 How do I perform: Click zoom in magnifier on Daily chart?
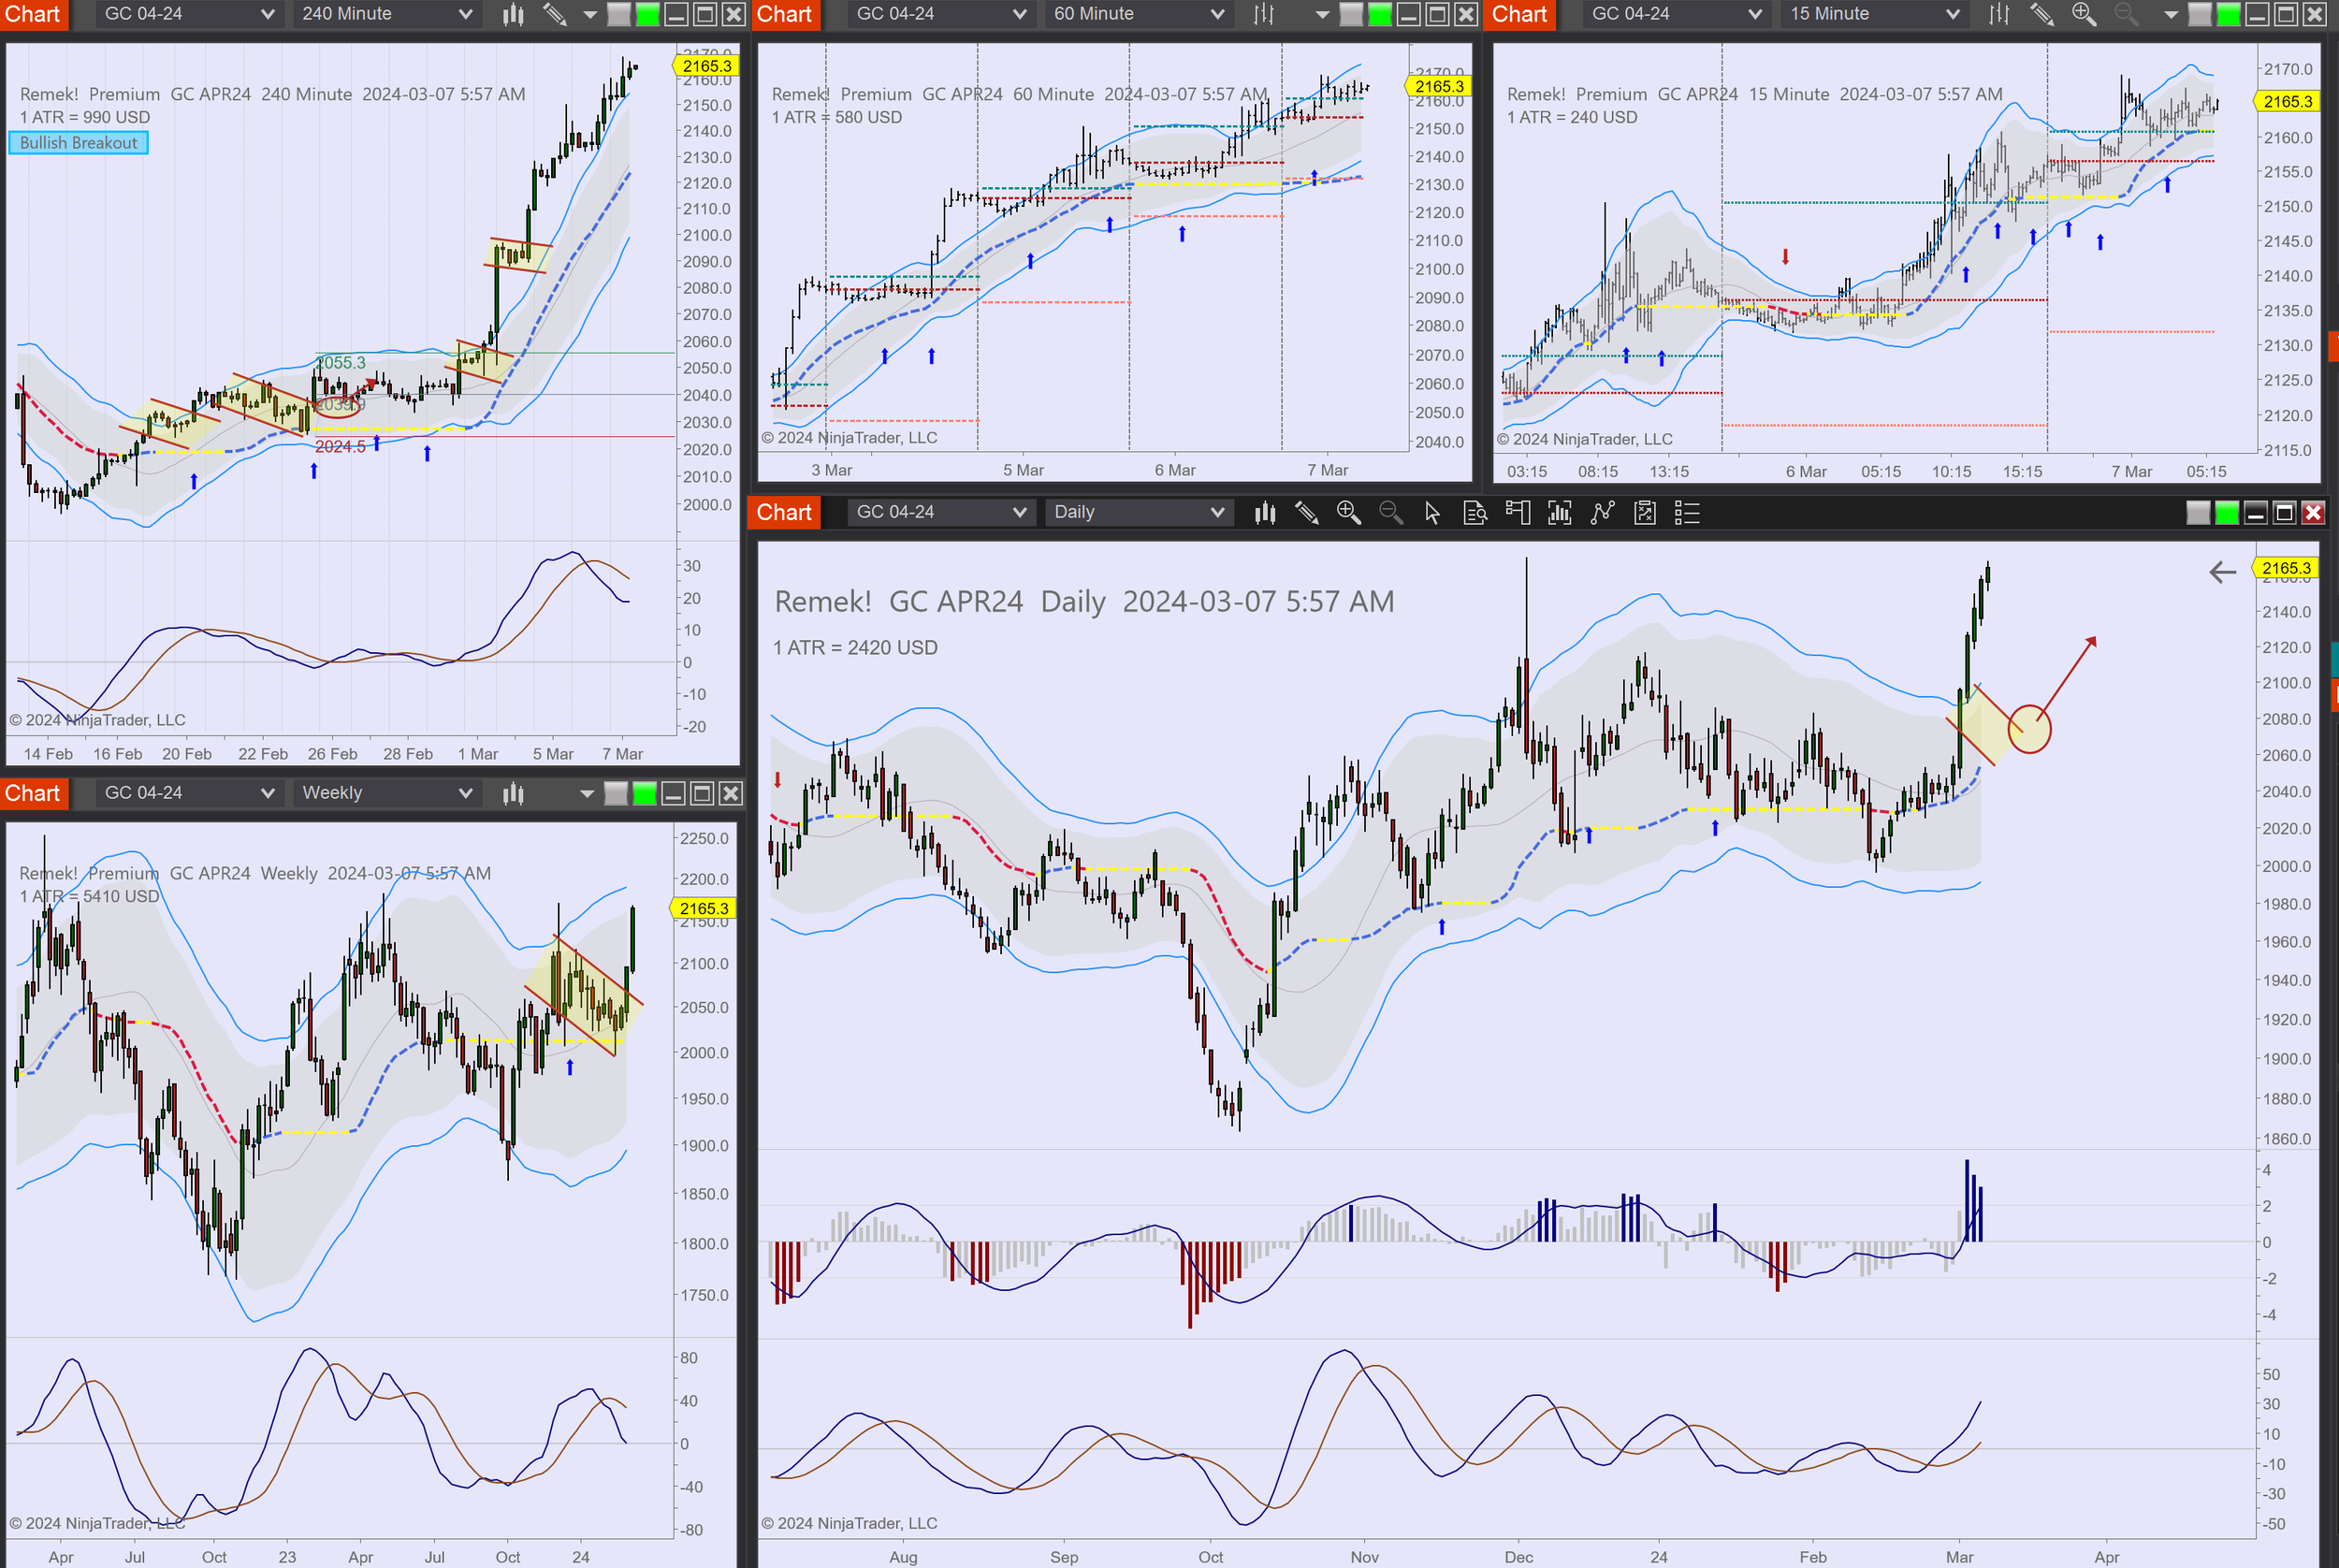coord(1348,513)
